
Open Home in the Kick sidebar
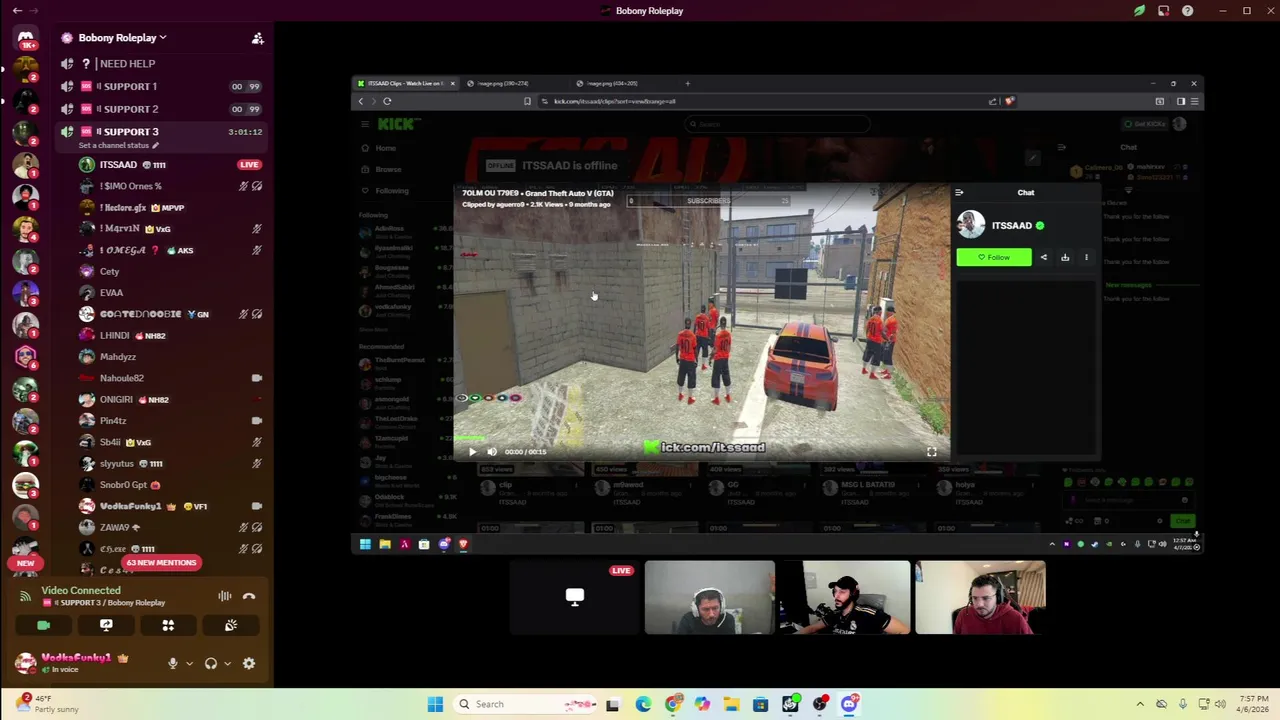pos(385,148)
